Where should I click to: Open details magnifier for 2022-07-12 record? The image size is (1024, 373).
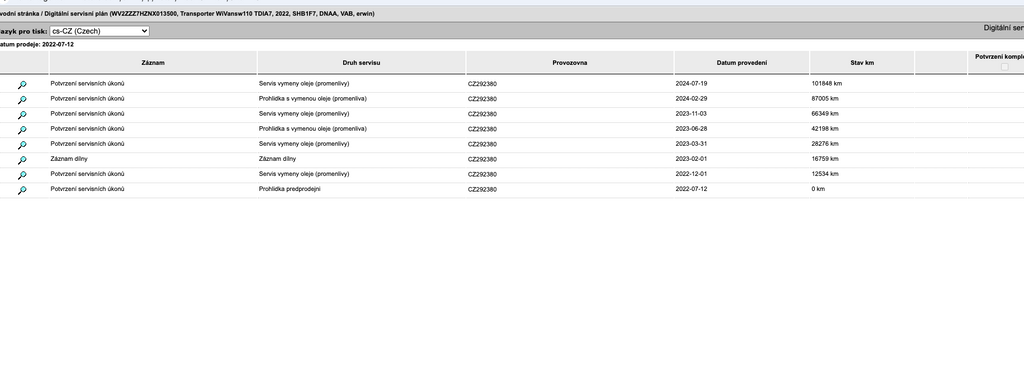coord(22,190)
